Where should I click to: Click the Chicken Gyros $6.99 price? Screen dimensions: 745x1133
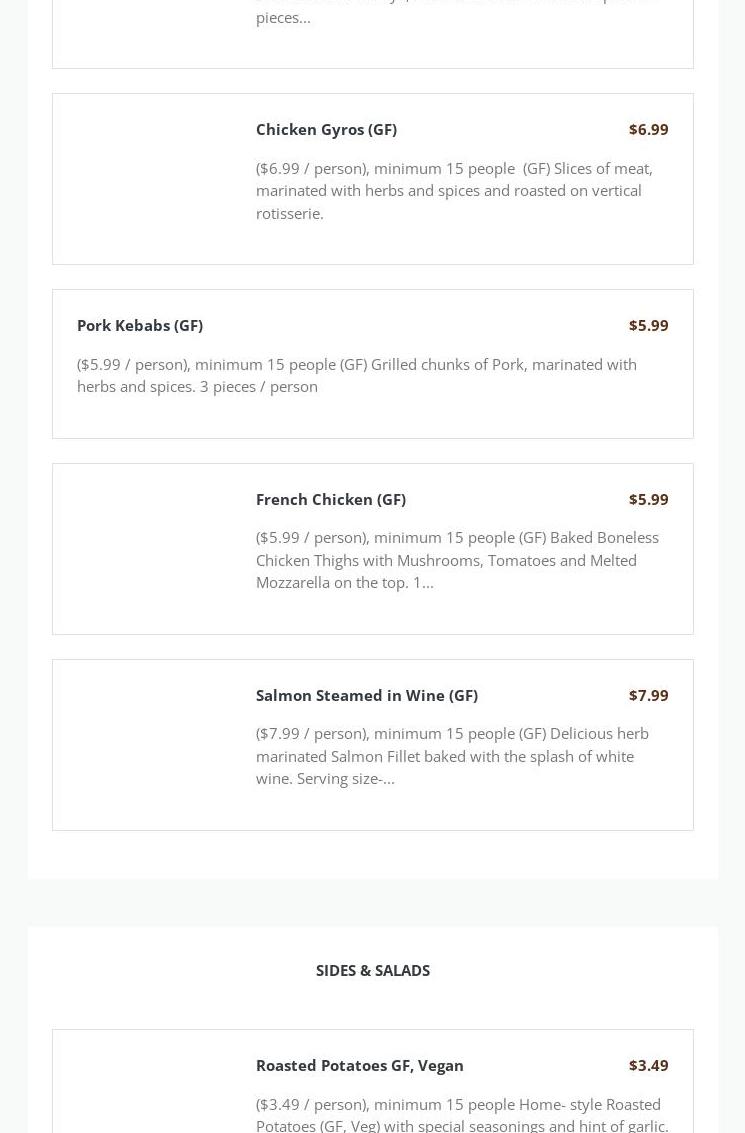[648, 129]
